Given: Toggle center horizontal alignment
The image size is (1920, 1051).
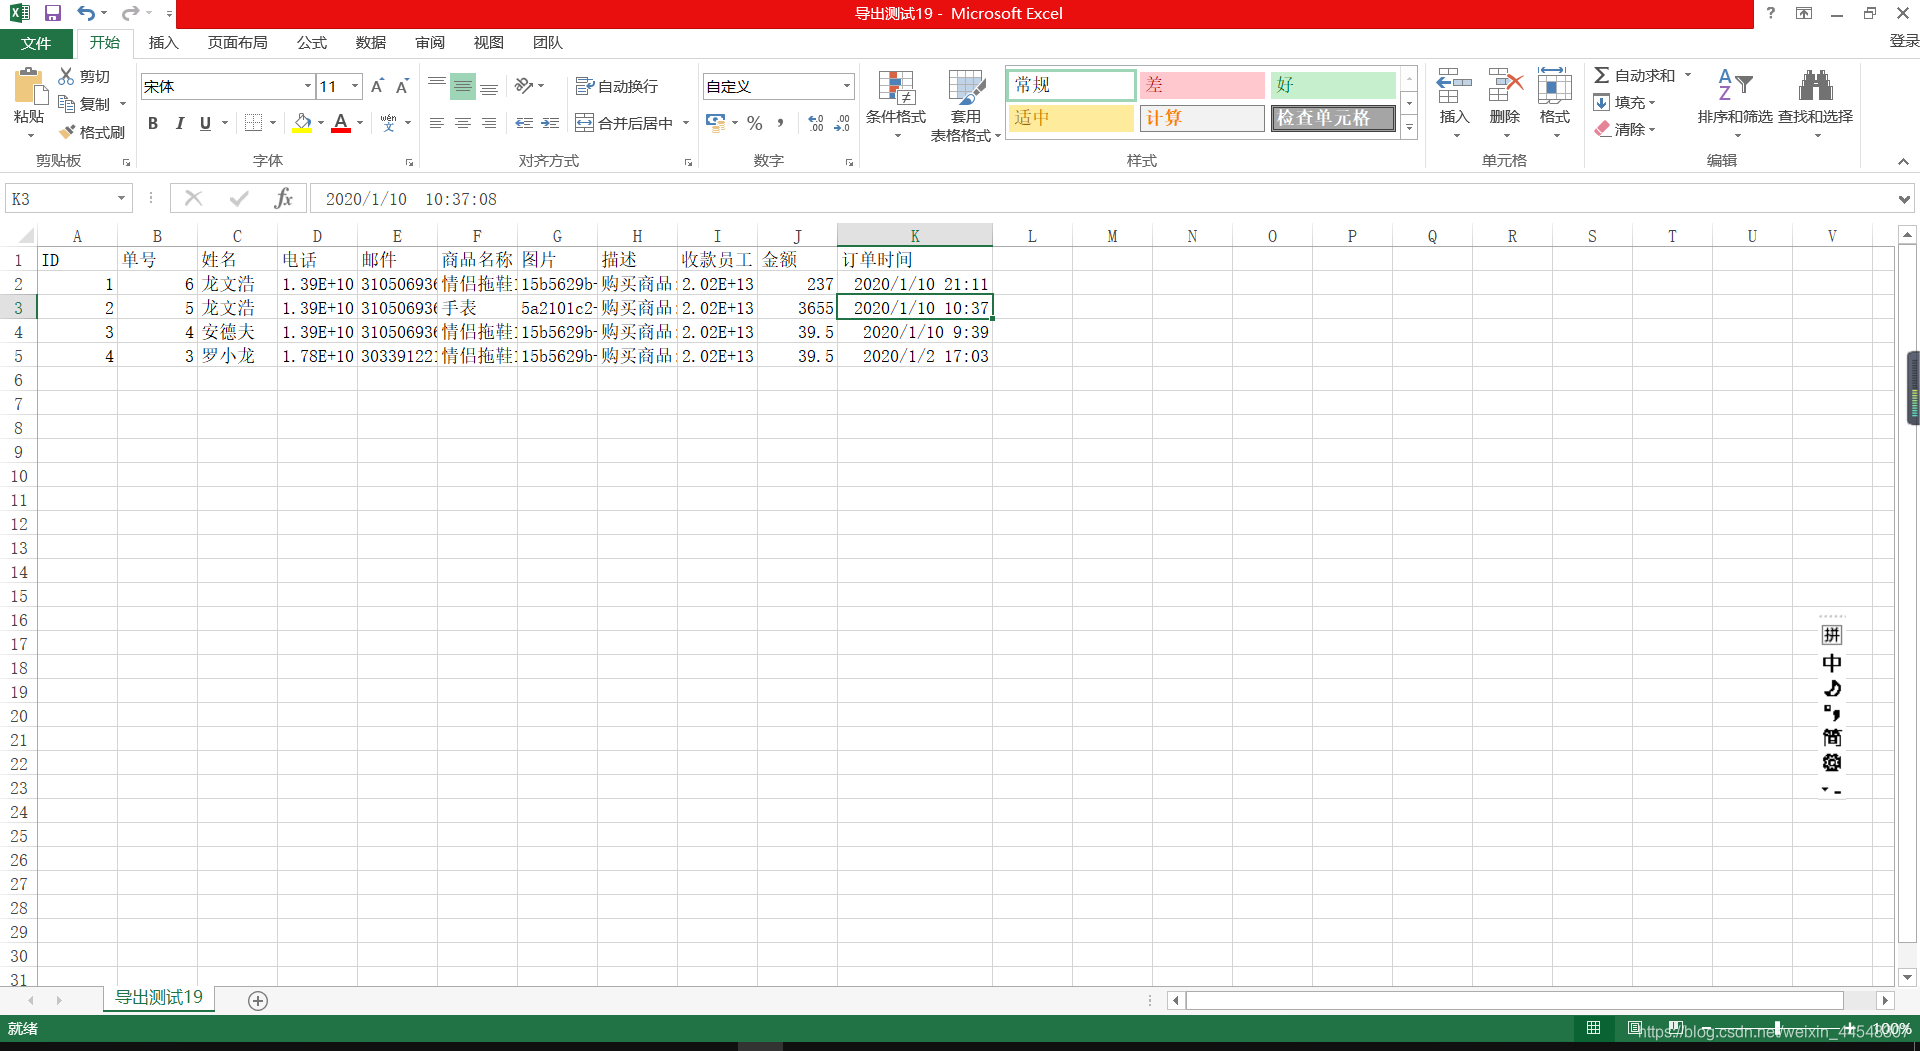Looking at the screenshot, I should click(463, 123).
